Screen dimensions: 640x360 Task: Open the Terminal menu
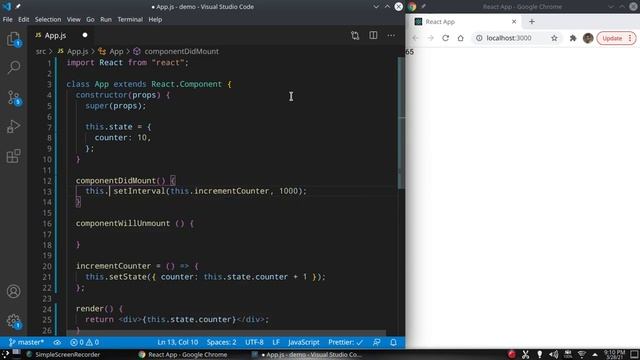click(130, 20)
